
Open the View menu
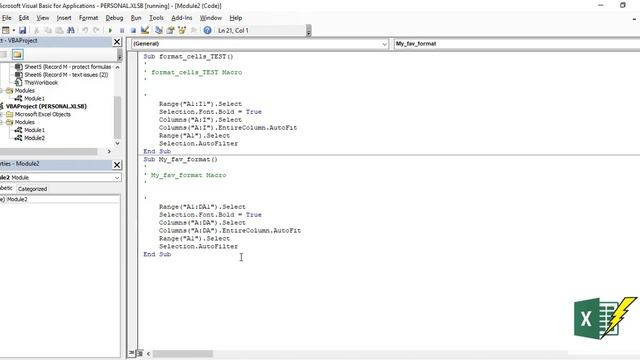[x=42, y=18]
